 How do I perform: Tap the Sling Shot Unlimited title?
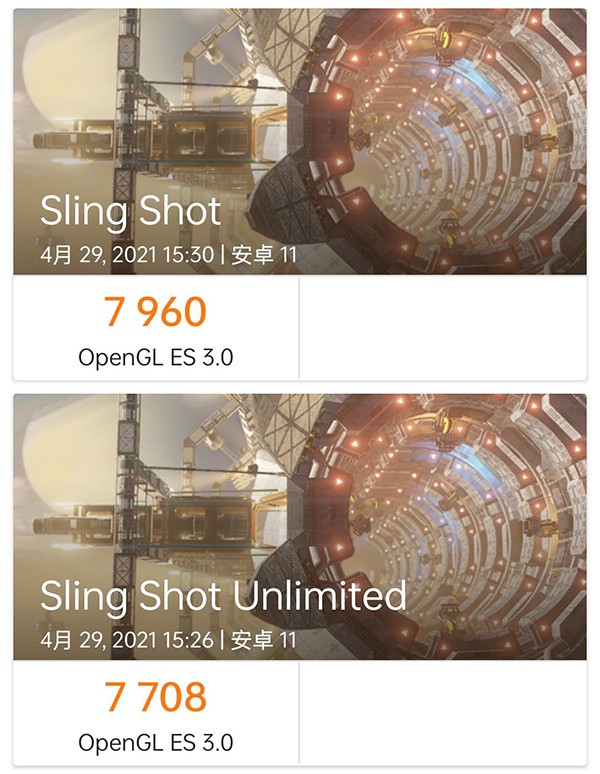click(223, 596)
